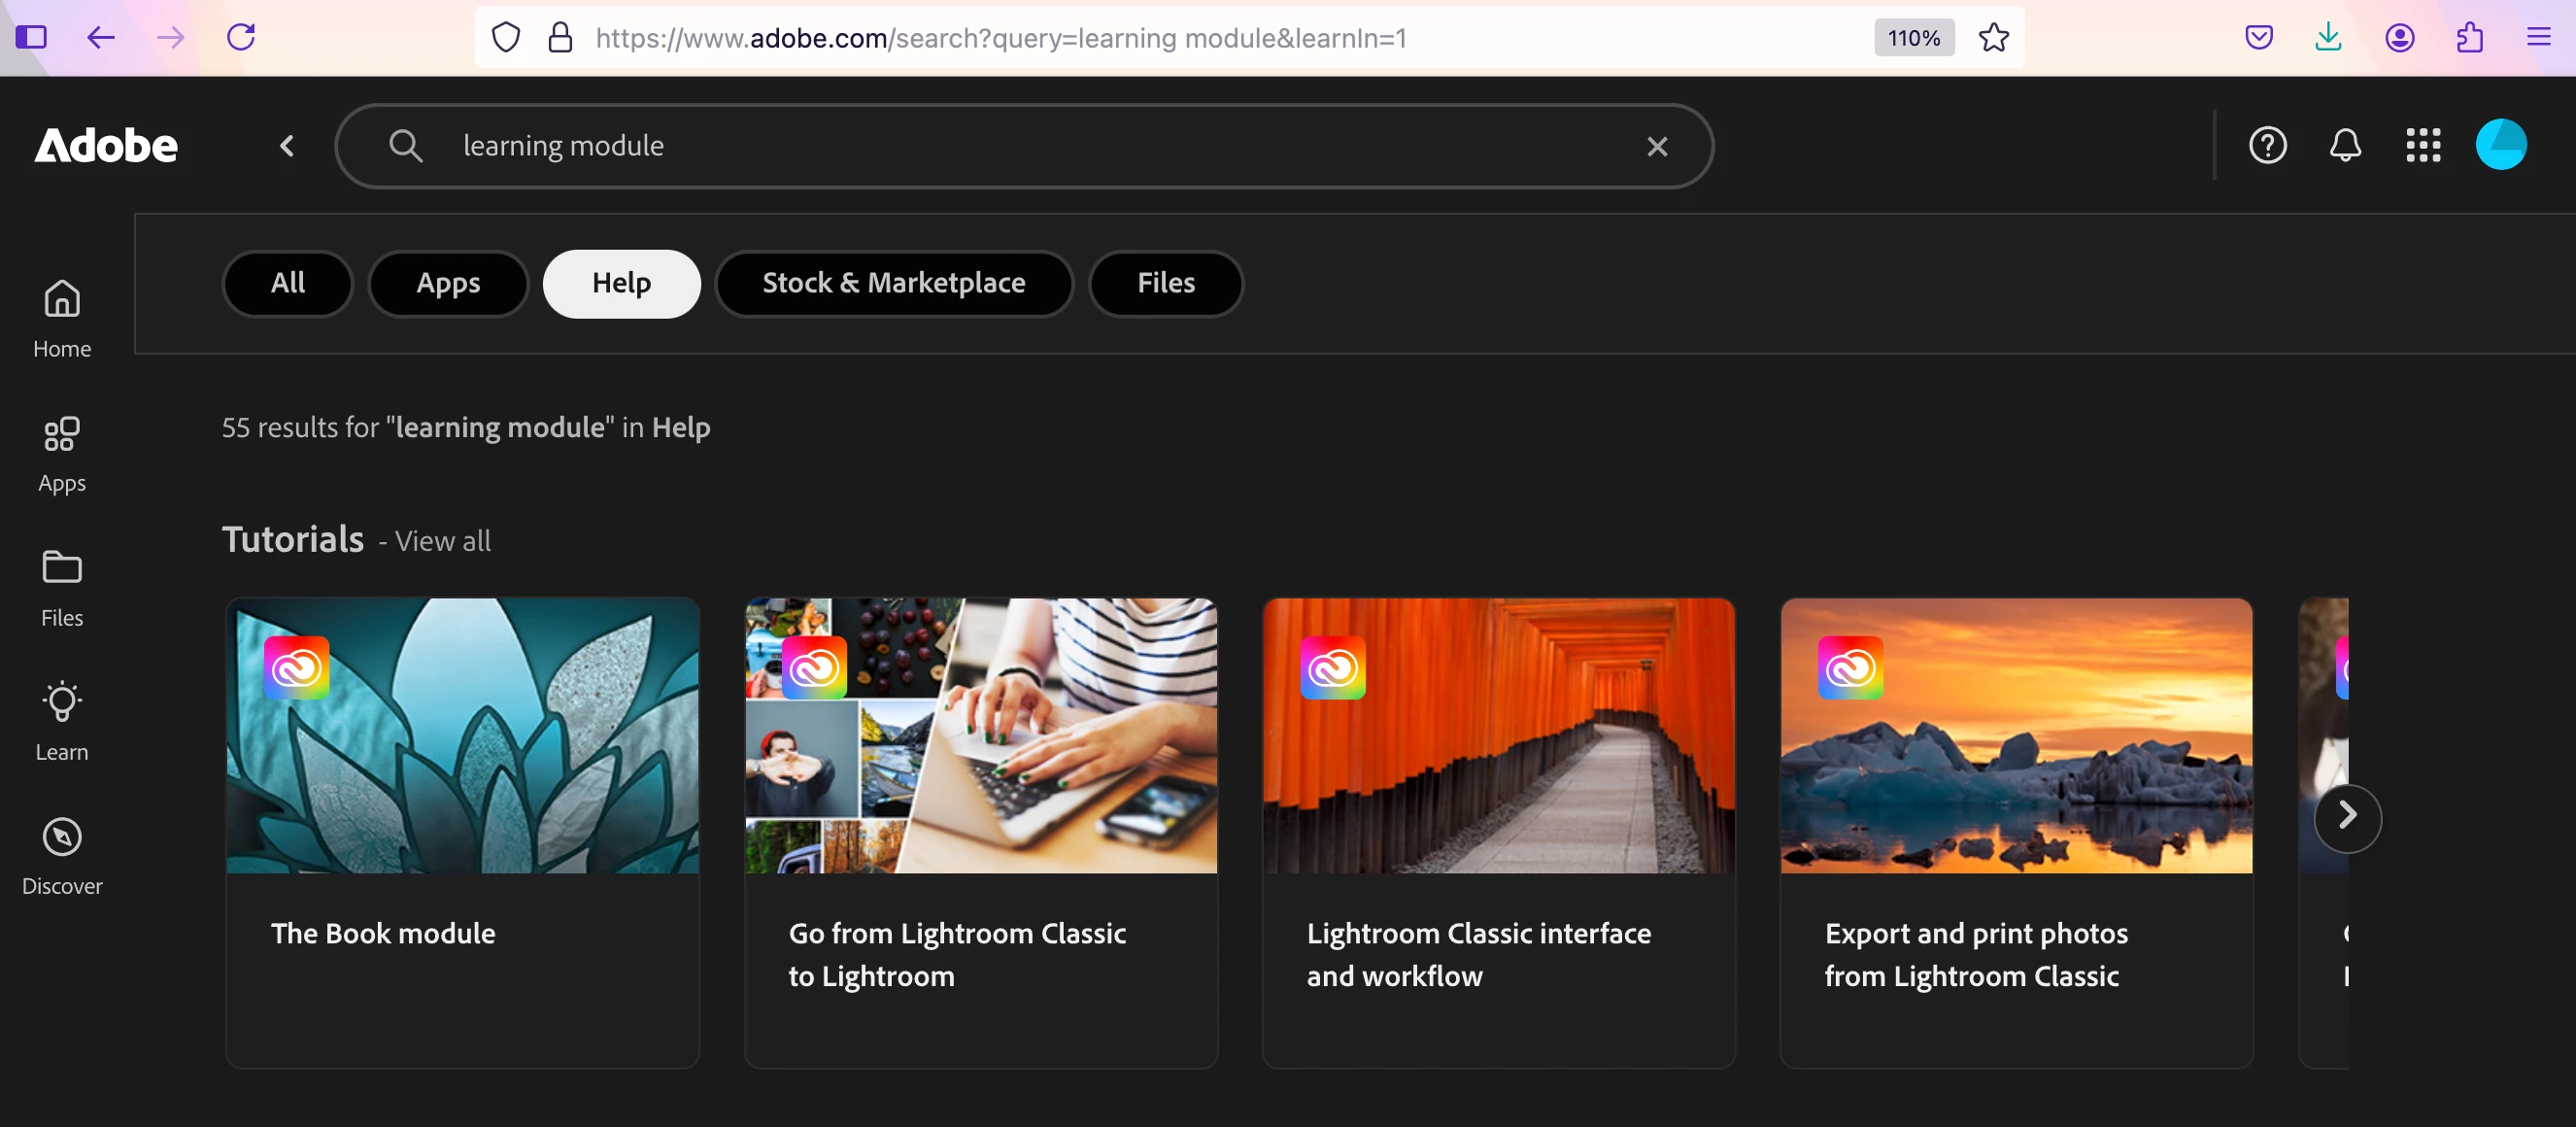Open the apps grid launcher
This screenshot has height=1127, width=2576.
2423,146
